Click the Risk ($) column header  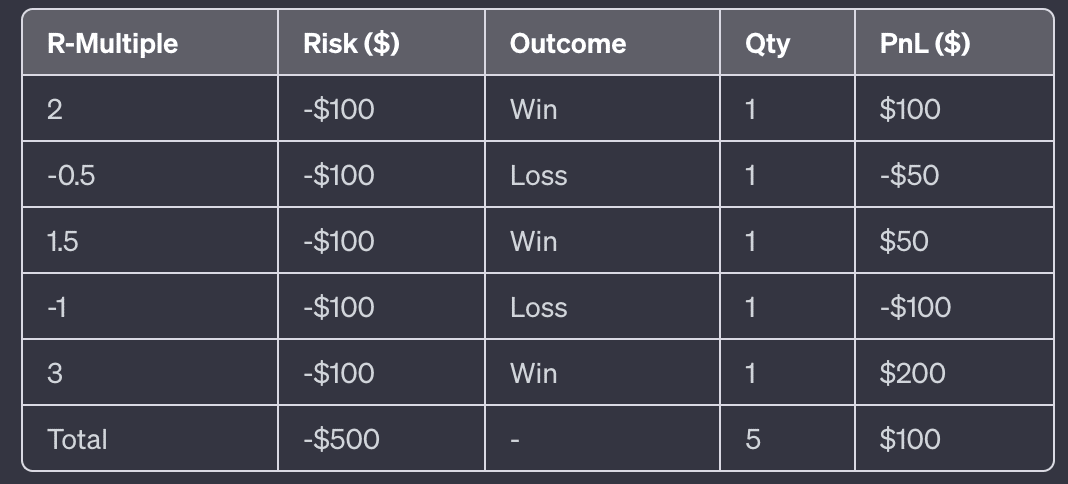coord(351,44)
